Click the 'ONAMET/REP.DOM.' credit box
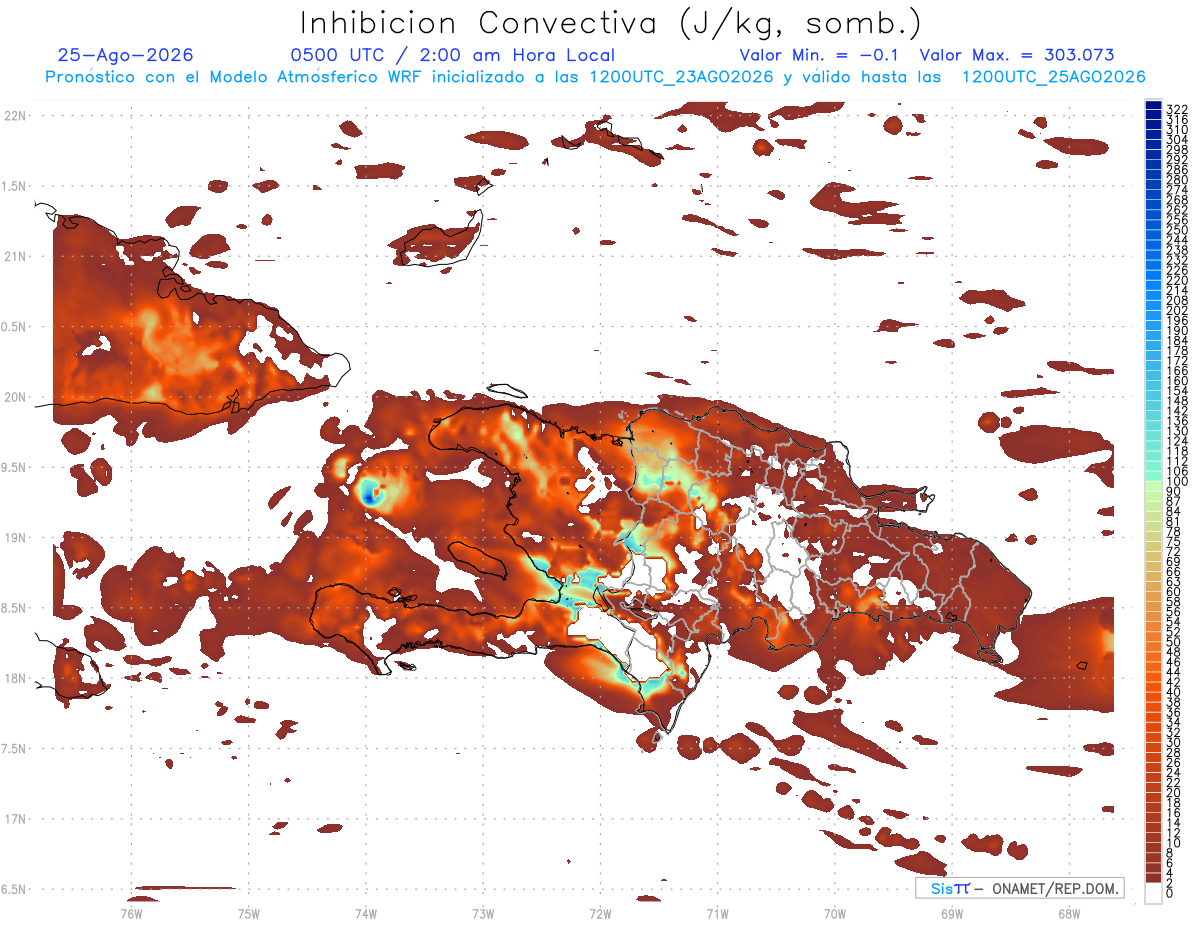Screen dimensions: 1200x927 coord(1019,888)
